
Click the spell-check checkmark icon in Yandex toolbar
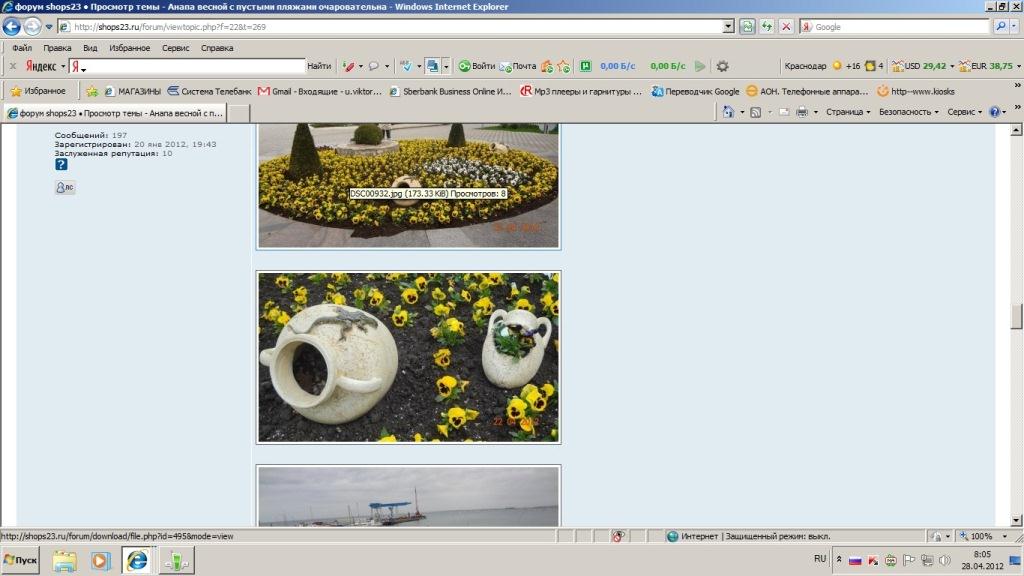[406, 66]
